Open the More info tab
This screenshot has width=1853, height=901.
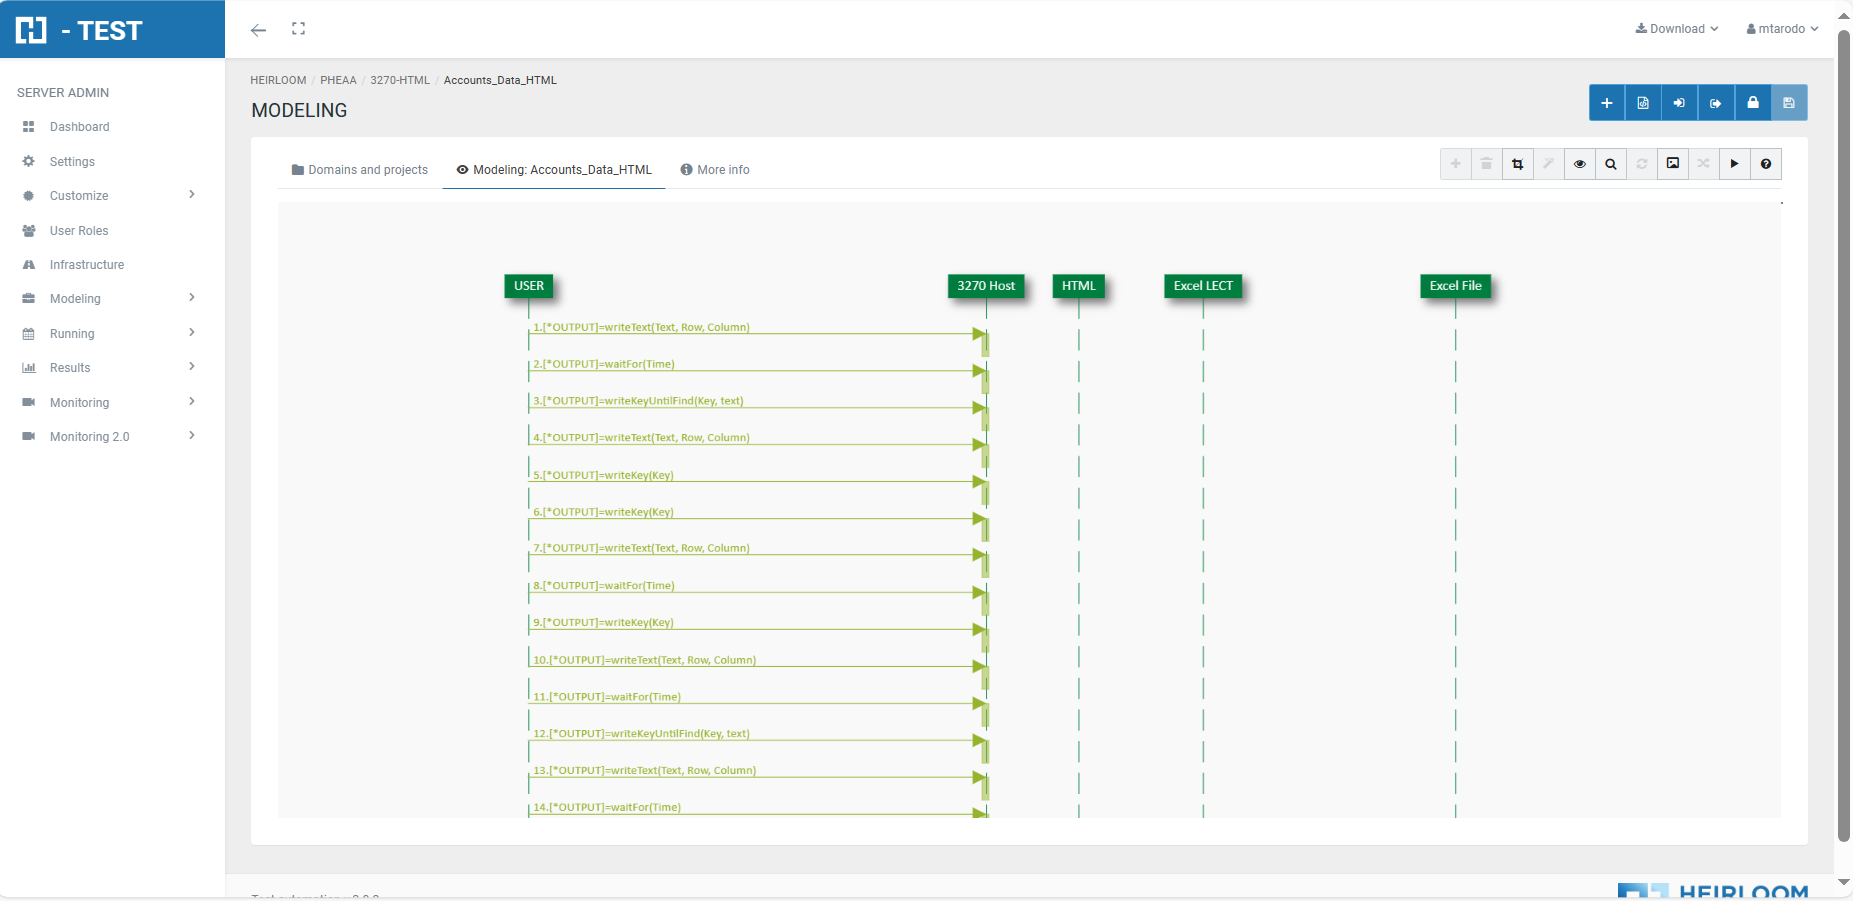coord(715,170)
